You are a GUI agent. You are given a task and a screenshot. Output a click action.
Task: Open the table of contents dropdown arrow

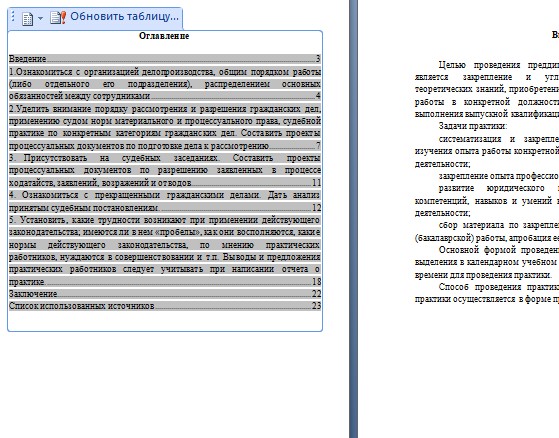pyautogui.click(x=40, y=18)
